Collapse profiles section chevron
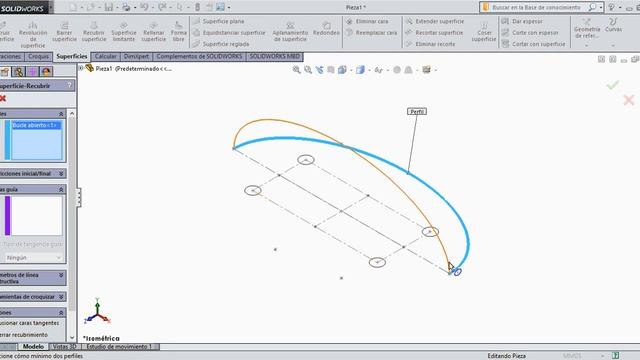 click(x=61, y=114)
